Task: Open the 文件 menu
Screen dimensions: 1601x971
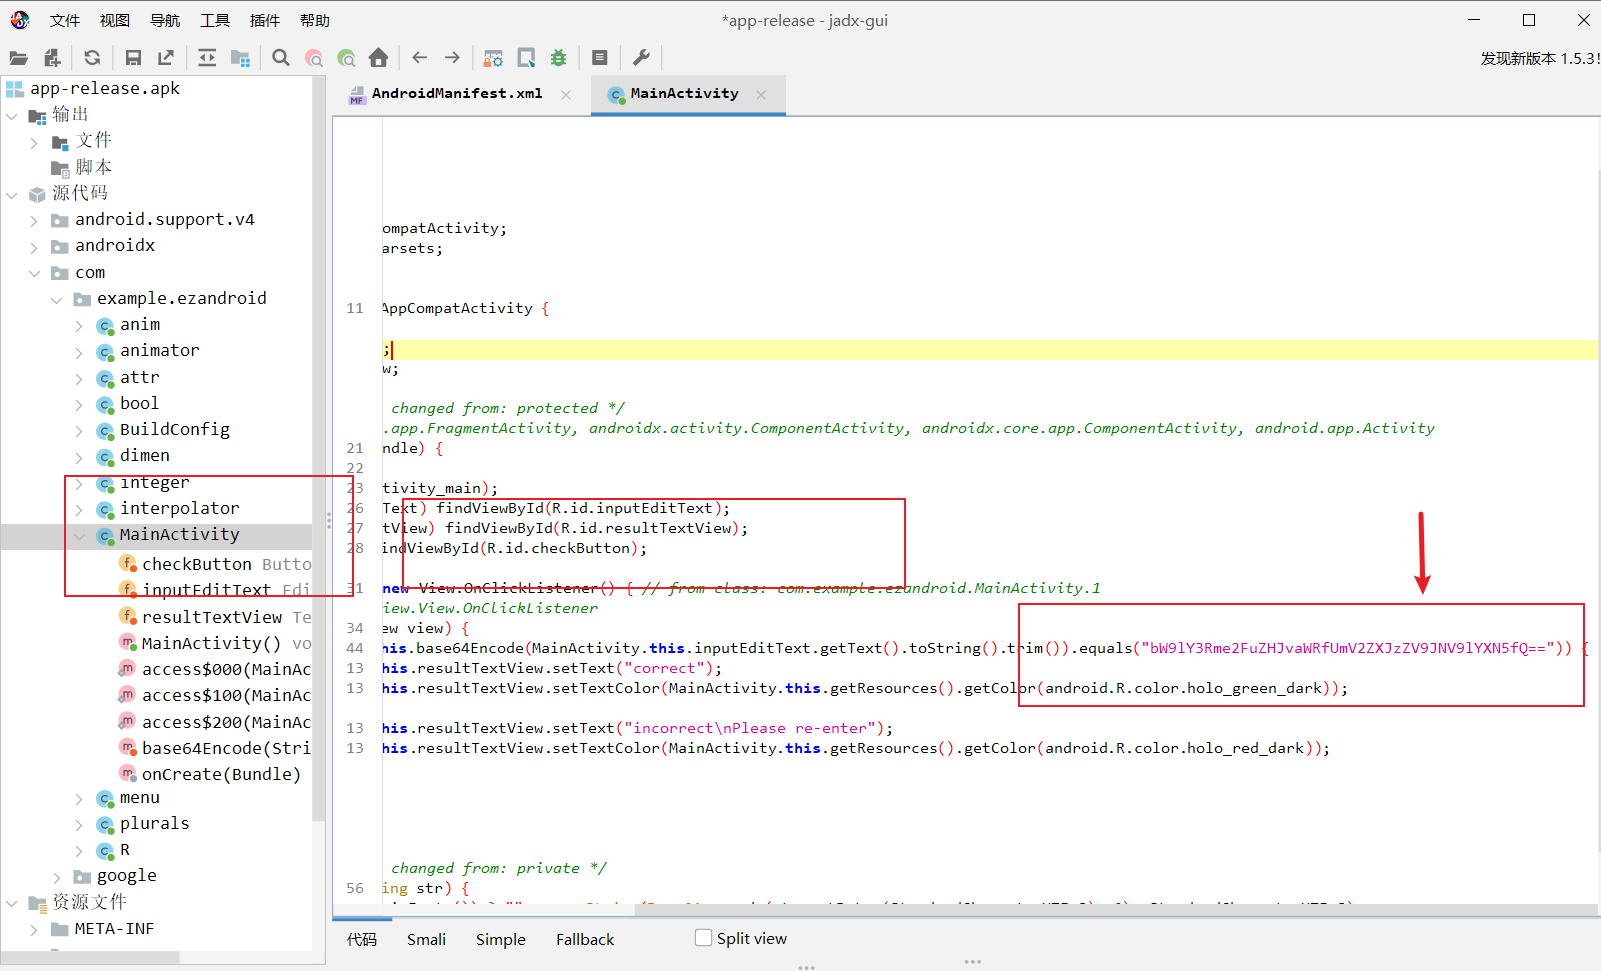Action: (65, 20)
